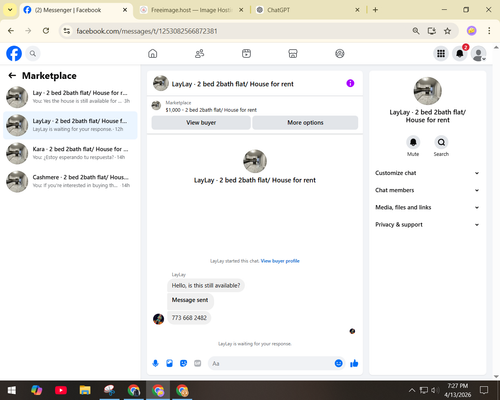500x400 pixels.
Task: Open the browser zoom magnifier icon
Action: (416, 31)
